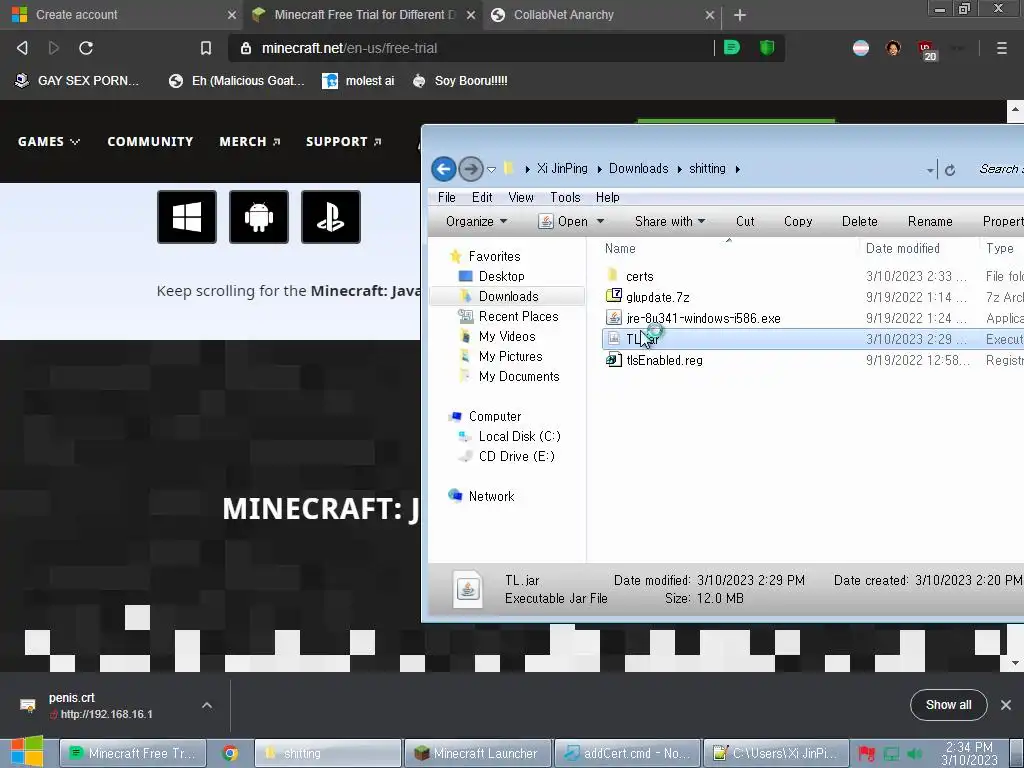This screenshot has height=768, width=1024.
Task: Open a new browser tab
Action: coord(739,14)
